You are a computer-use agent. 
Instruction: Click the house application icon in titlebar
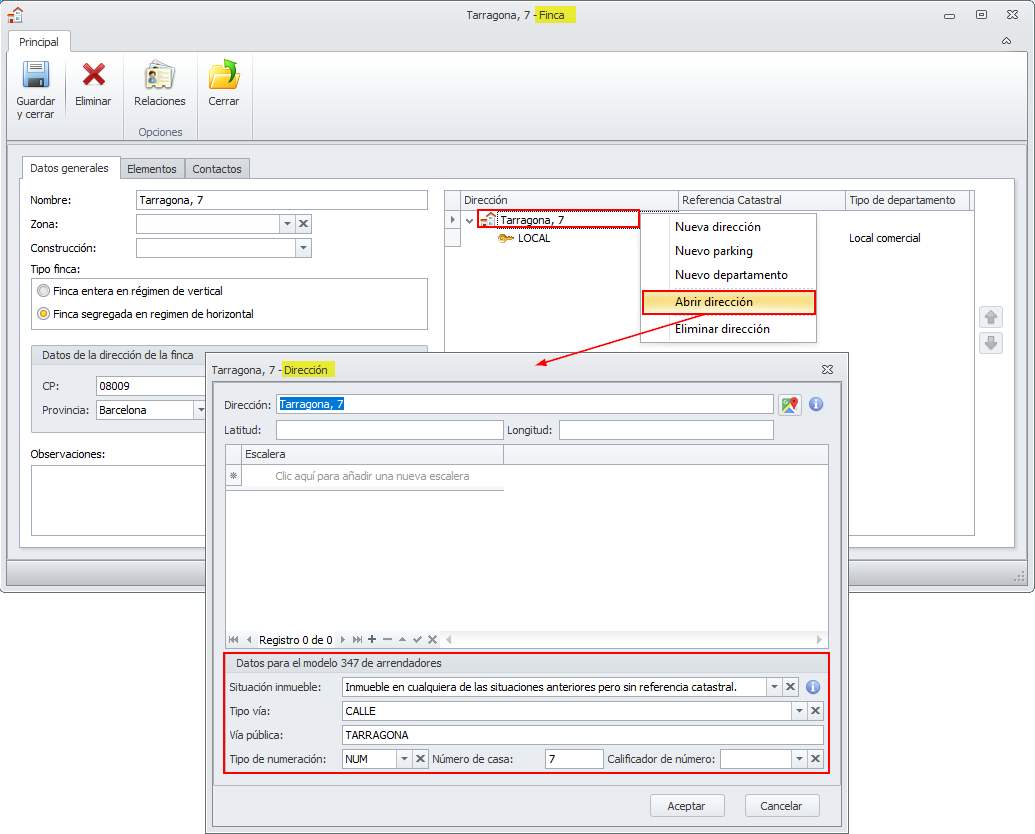(x=15, y=15)
